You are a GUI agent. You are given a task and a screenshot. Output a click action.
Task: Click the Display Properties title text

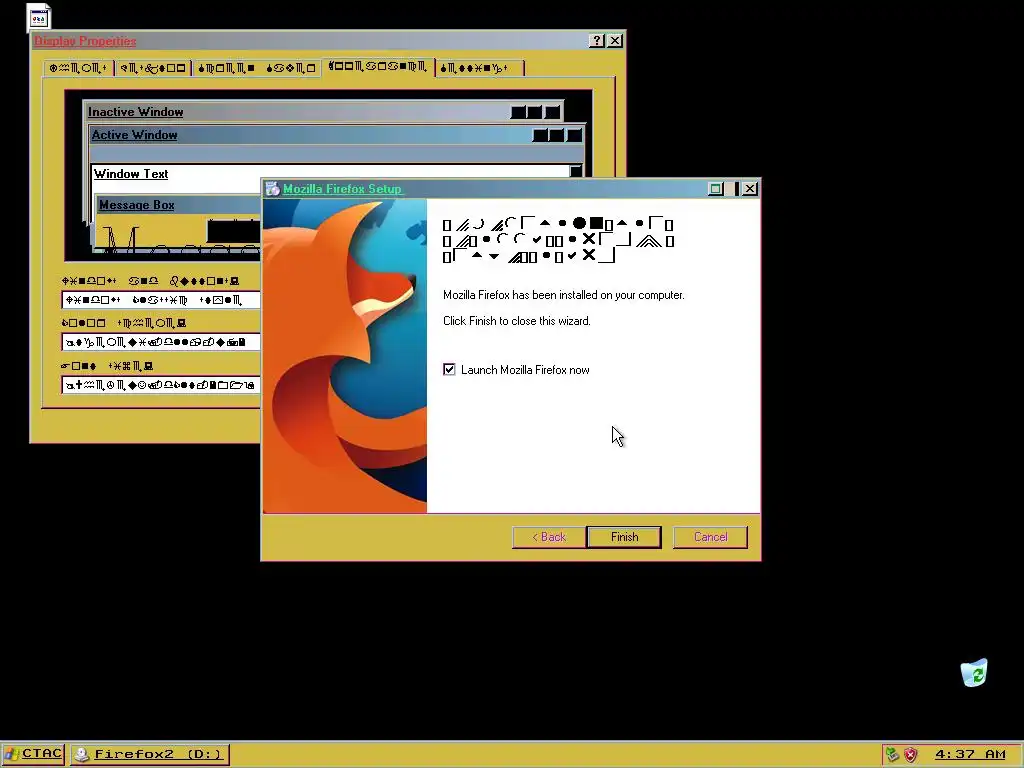pyautogui.click(x=85, y=40)
